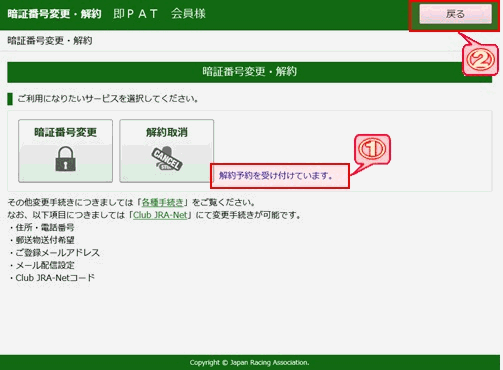This screenshot has width=503, height=370.
Task: Click the ご利用になりたいサービスを選択してください instruction
Action: (x=108, y=99)
